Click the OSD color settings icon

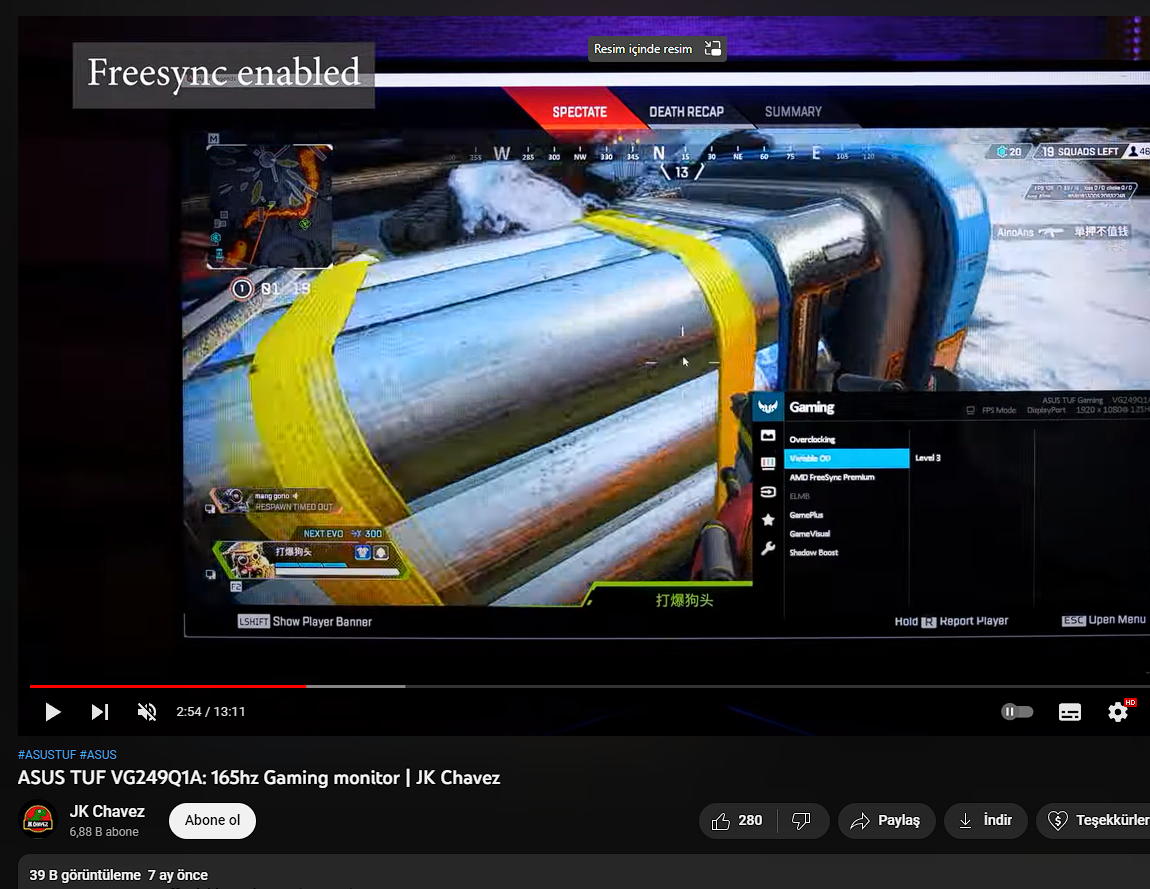[x=768, y=463]
